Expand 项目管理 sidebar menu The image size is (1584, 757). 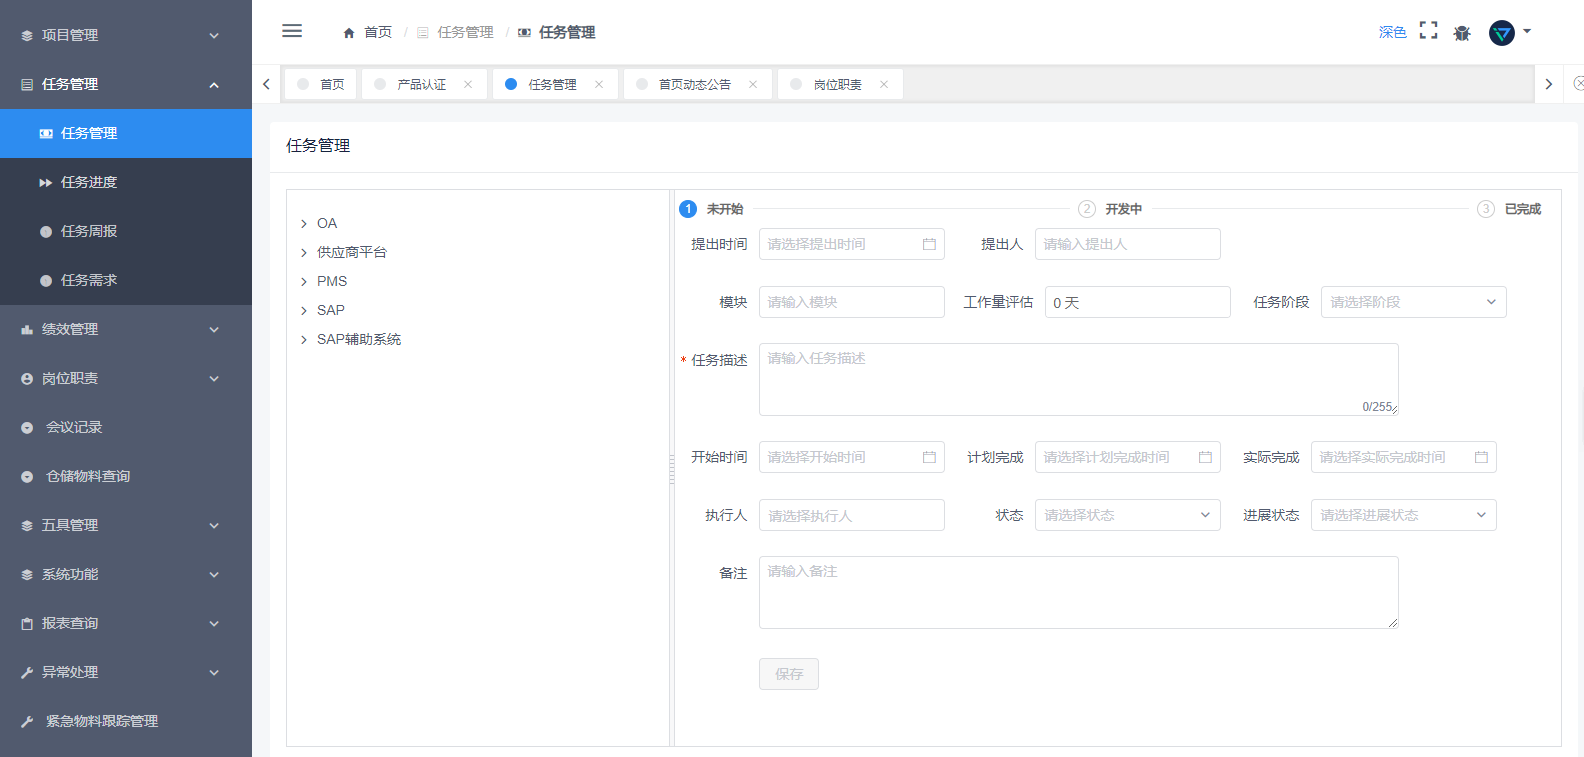[x=126, y=35]
